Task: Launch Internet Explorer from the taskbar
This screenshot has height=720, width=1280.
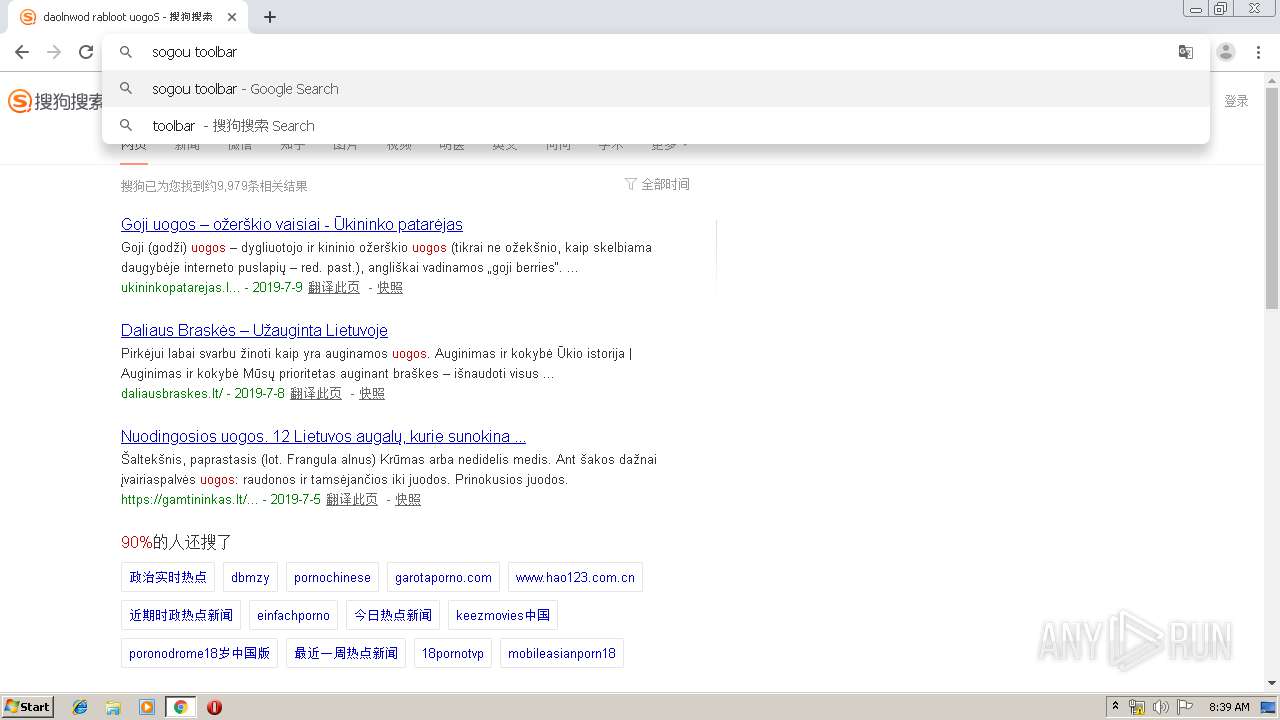Action: click(80, 707)
